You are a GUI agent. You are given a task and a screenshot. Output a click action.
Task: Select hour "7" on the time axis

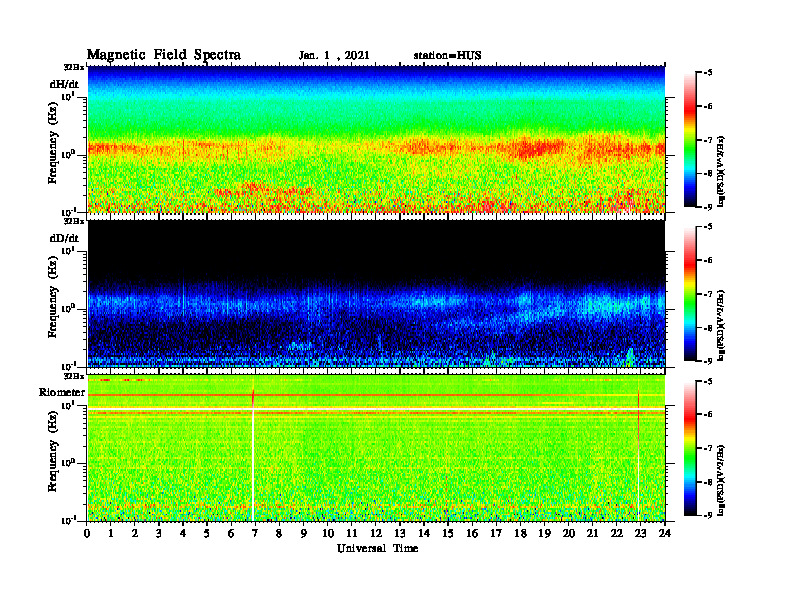255,533
